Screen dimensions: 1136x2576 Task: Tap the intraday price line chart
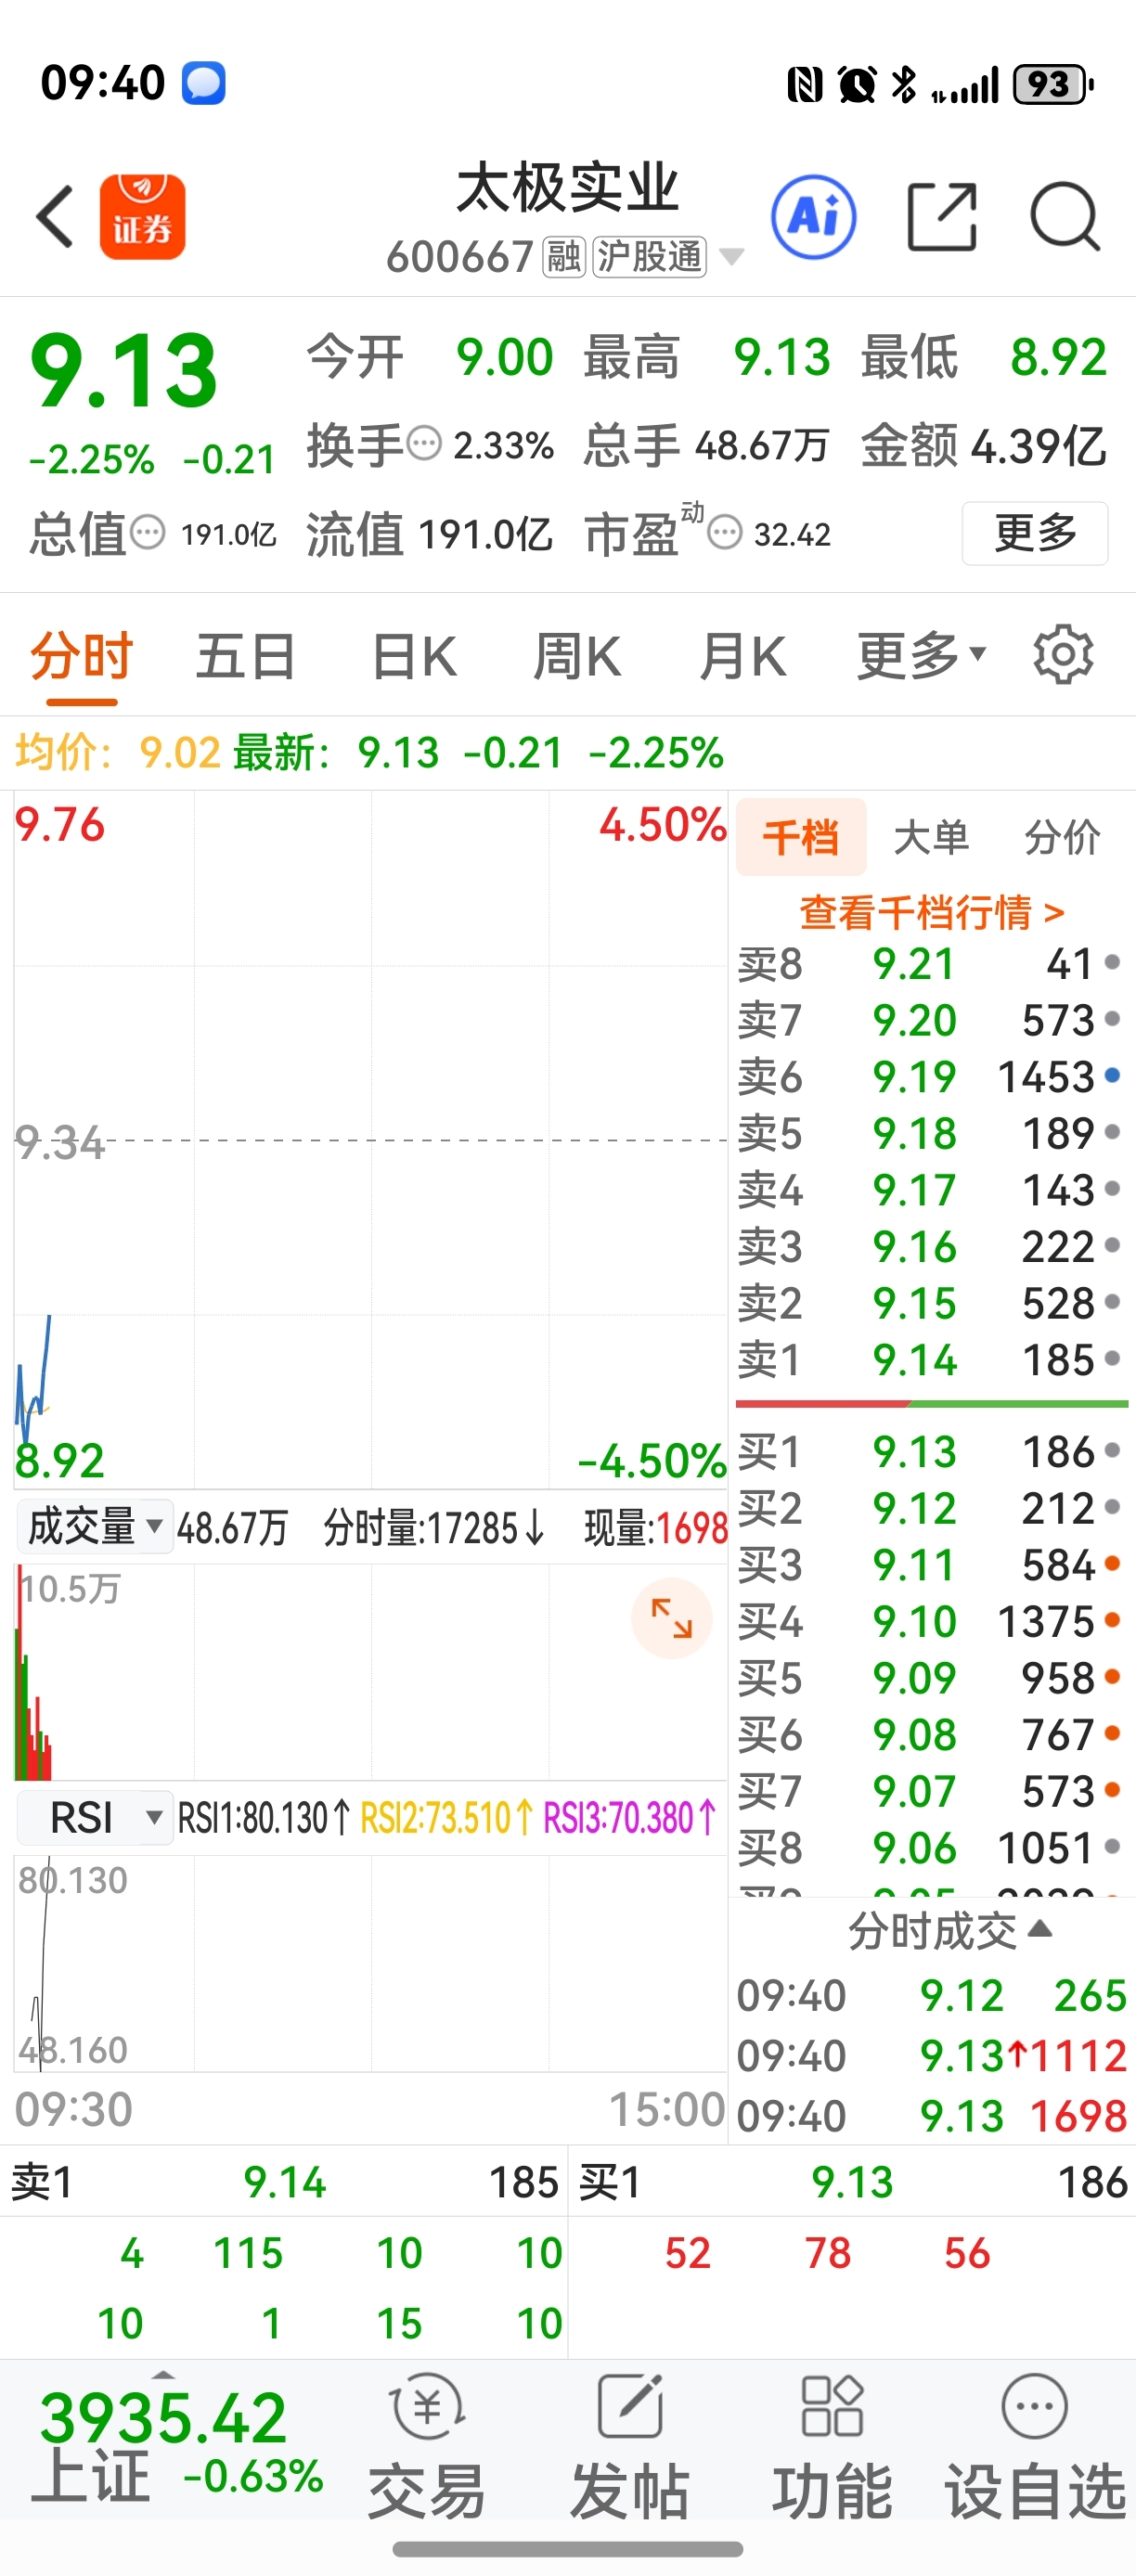[x=371, y=1139]
